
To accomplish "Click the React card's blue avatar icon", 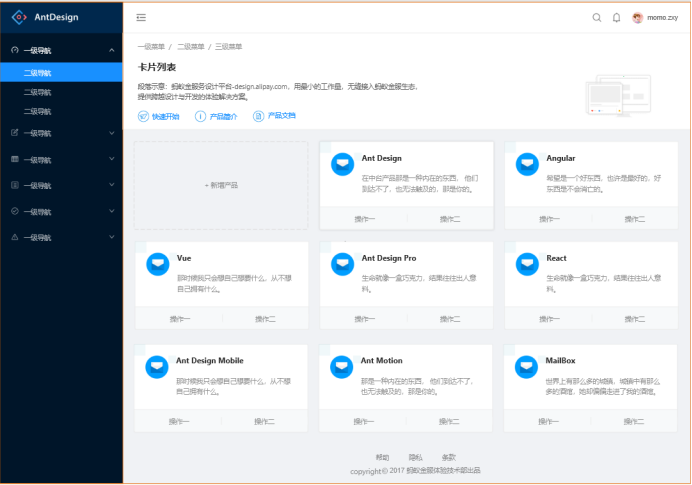I will [x=527, y=264].
